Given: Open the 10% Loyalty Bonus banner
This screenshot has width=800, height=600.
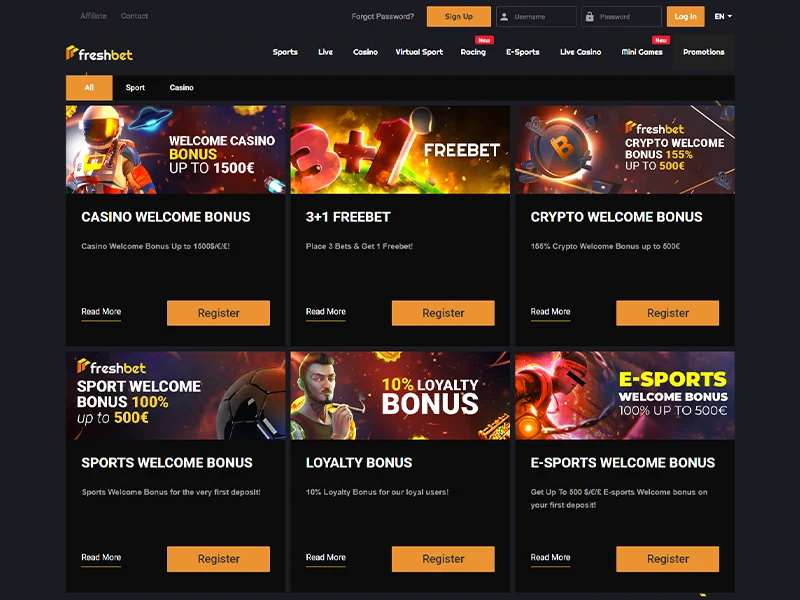Looking at the screenshot, I should tap(400, 395).
